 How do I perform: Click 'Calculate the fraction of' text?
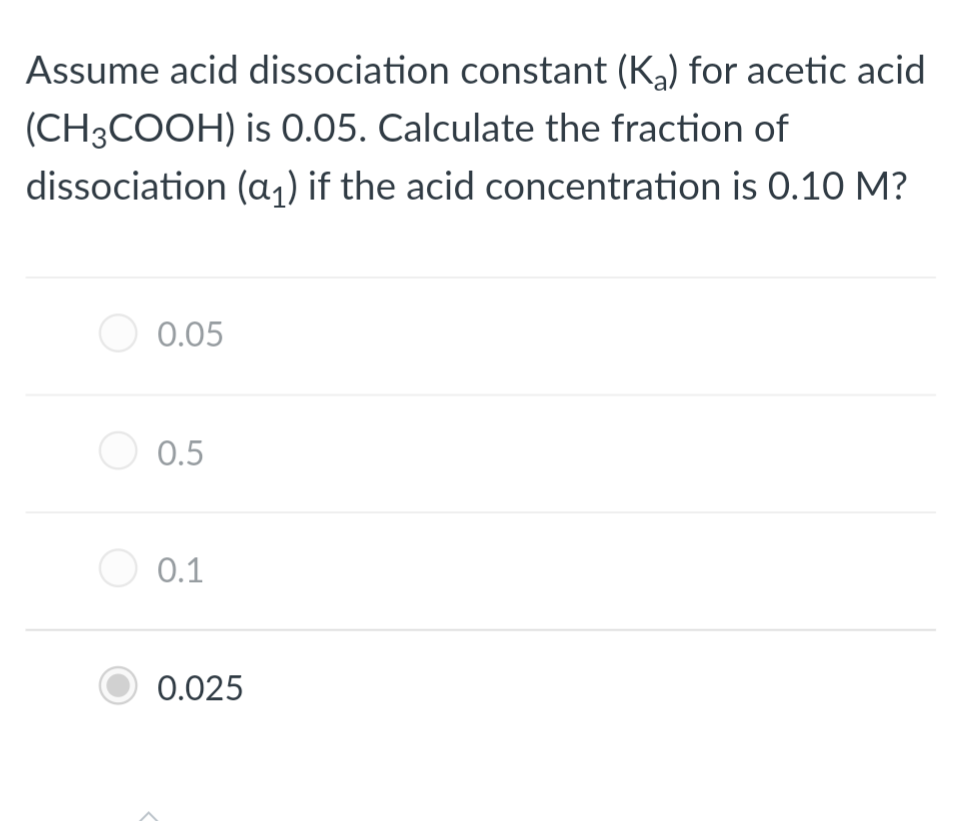[583, 128]
